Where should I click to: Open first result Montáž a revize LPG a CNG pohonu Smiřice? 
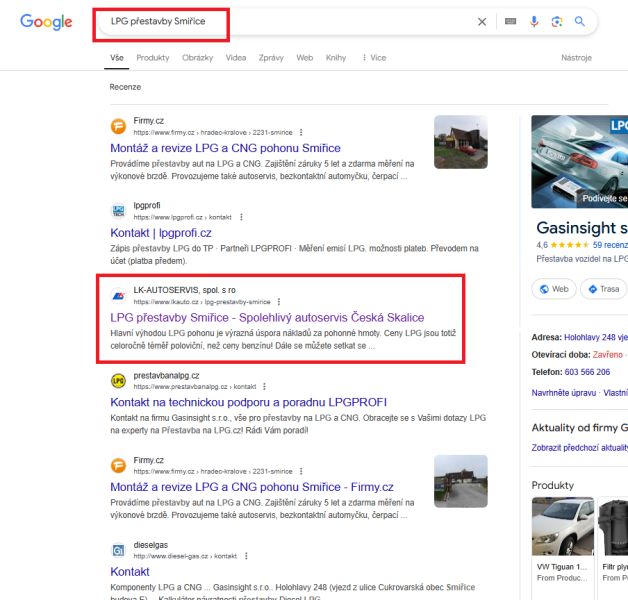click(225, 148)
